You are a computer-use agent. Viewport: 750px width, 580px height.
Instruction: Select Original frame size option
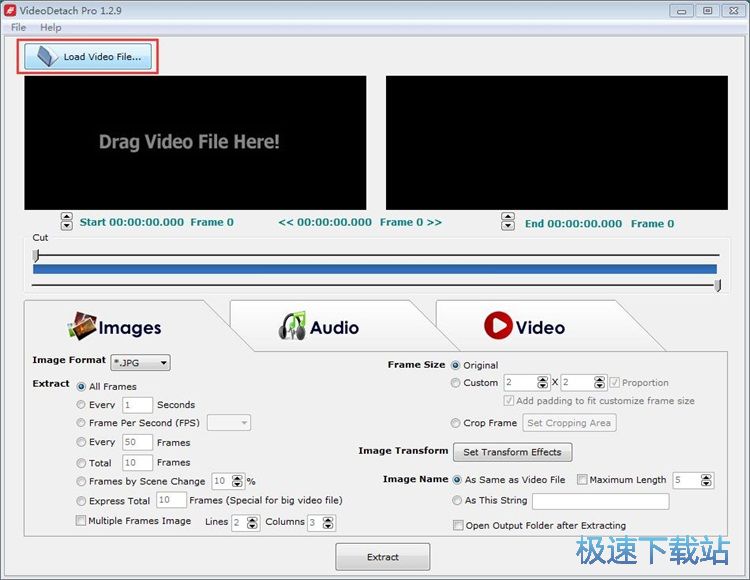click(455, 365)
